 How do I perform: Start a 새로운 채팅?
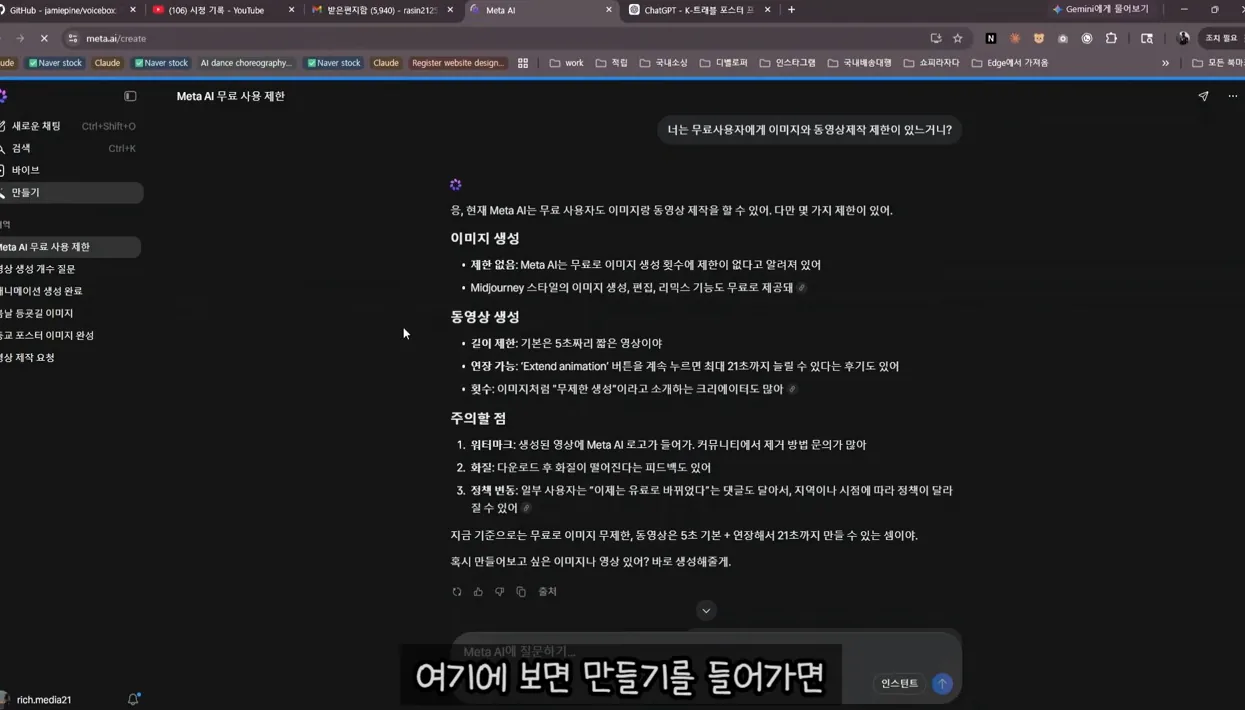pos(70,126)
